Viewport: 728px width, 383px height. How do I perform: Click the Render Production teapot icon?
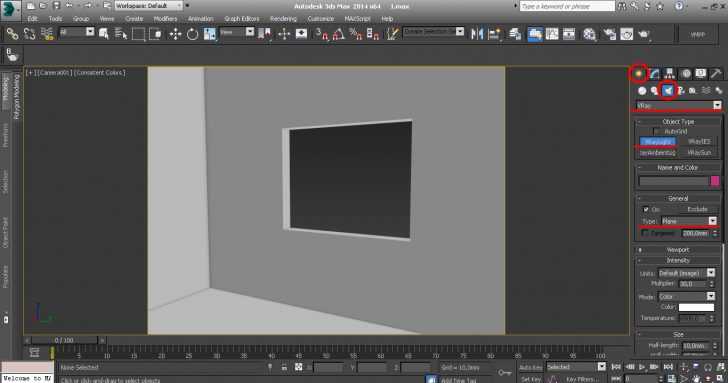[x=644, y=34]
